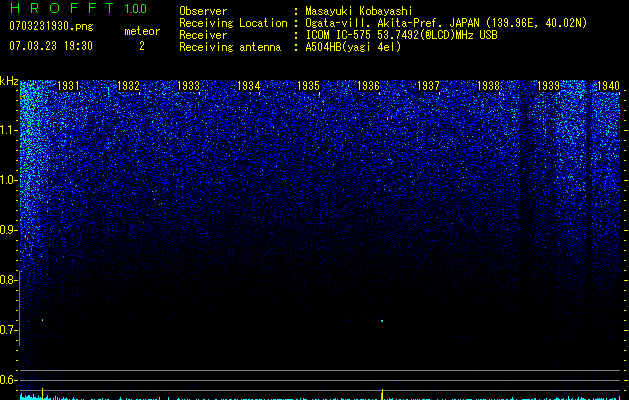Click the 'Receiving antenna' field label
629x400 pixels.
(230, 47)
